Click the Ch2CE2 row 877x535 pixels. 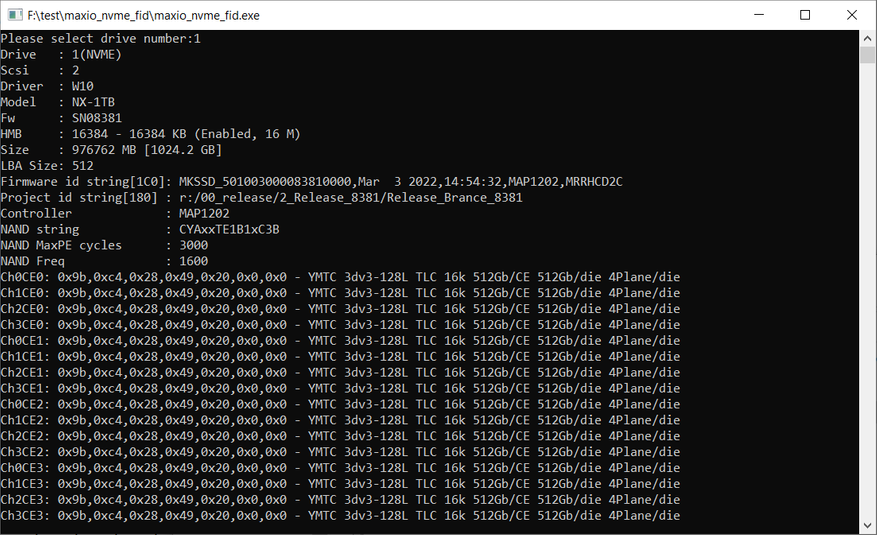click(x=341, y=436)
